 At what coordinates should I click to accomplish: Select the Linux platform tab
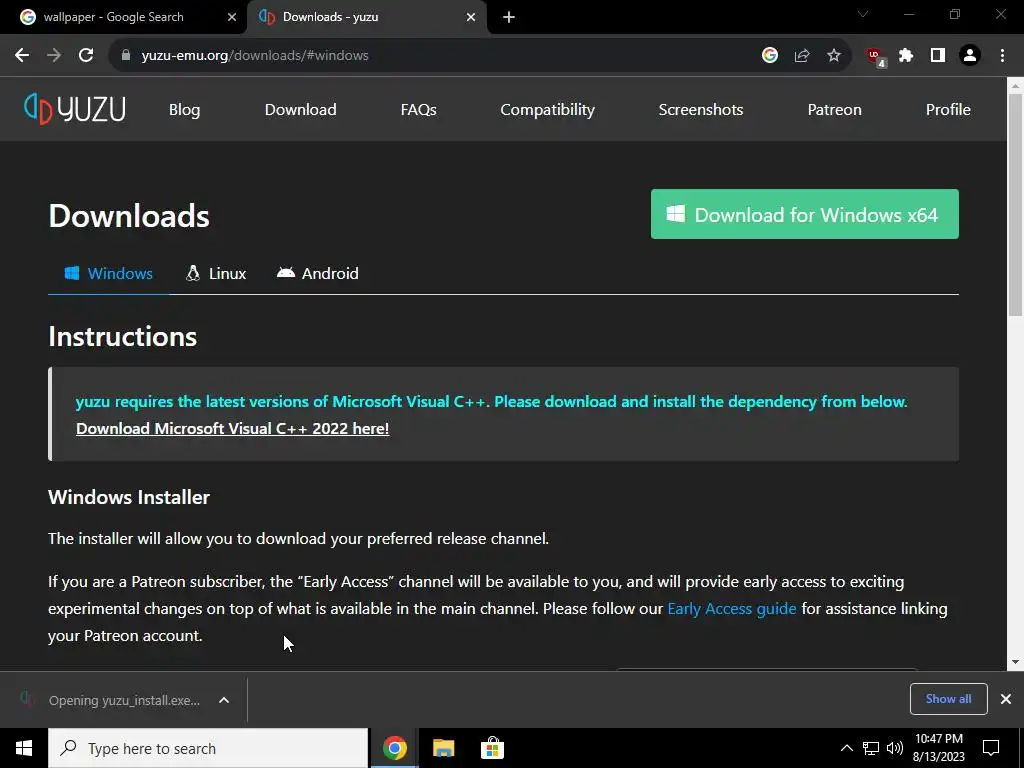pyautogui.click(x=216, y=274)
